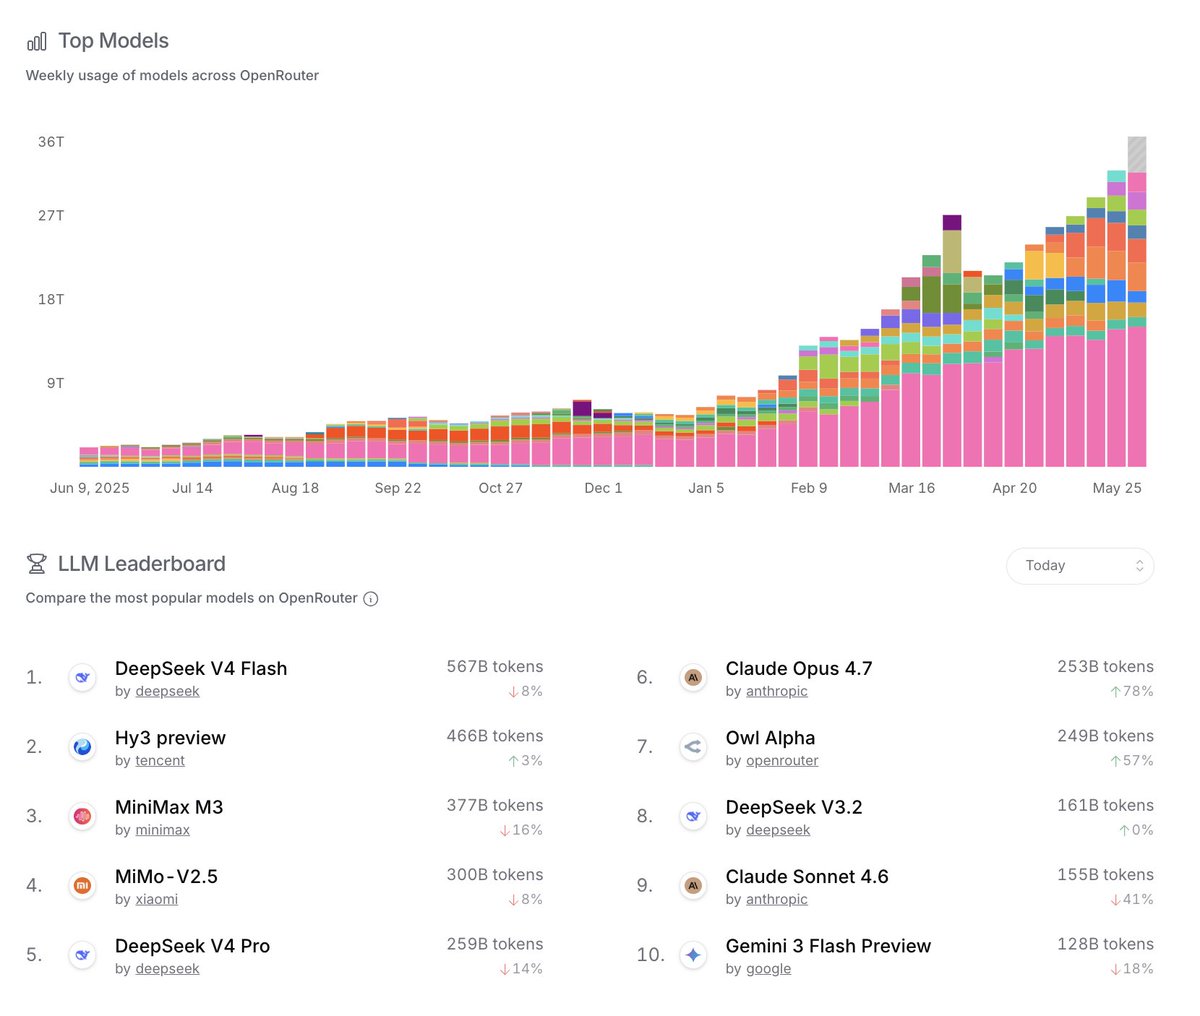
Task: Click the 36T y-axis label
Action: [x=51, y=142]
